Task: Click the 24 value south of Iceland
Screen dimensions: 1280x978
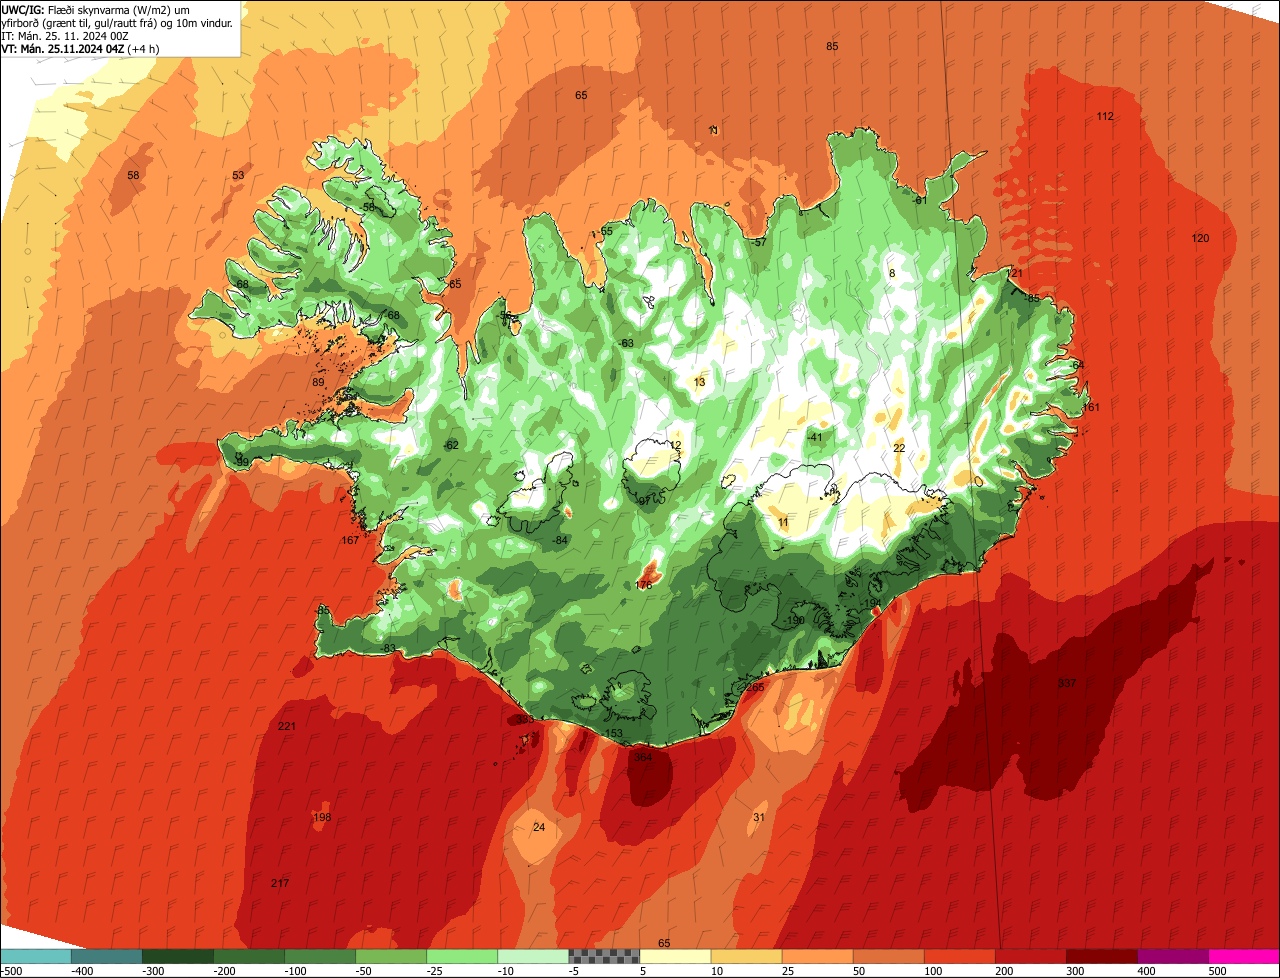Action: 539,827
